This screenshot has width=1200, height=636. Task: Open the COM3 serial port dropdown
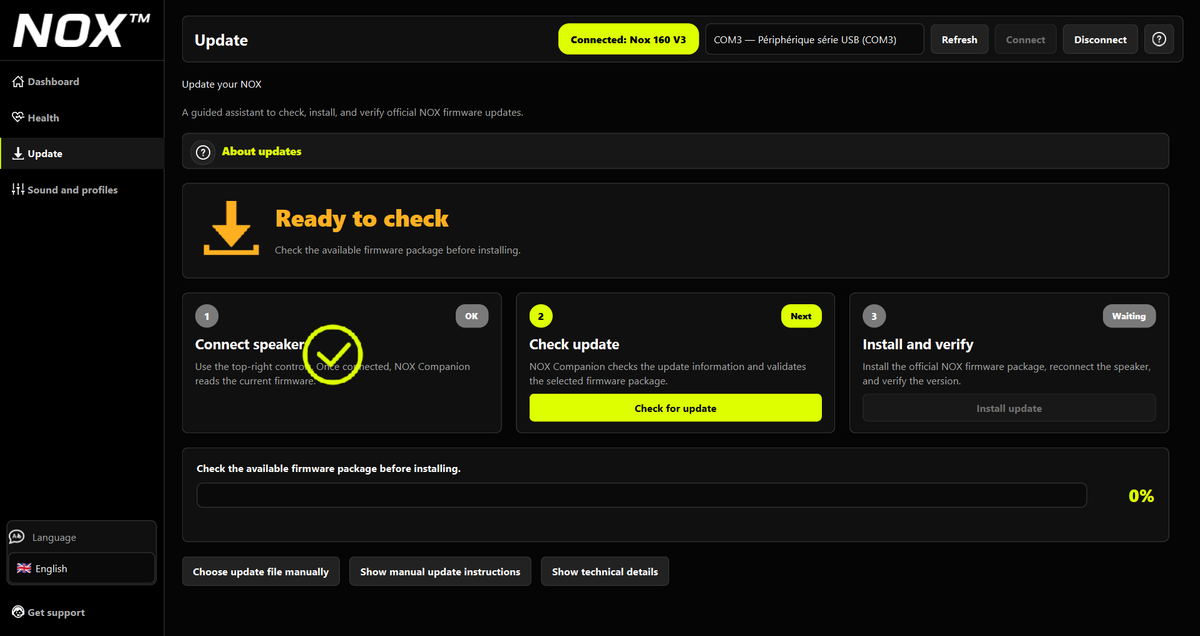pyautogui.click(x=815, y=40)
